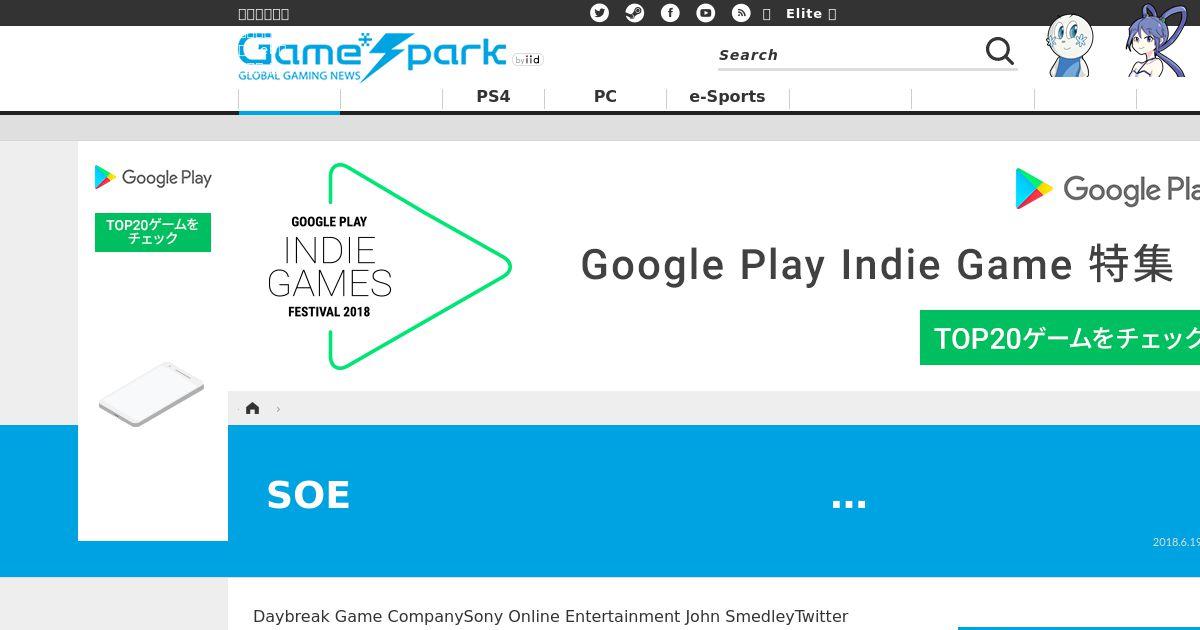Open the Steam icon in top bar
This screenshot has height=630, width=1200.
635,13
